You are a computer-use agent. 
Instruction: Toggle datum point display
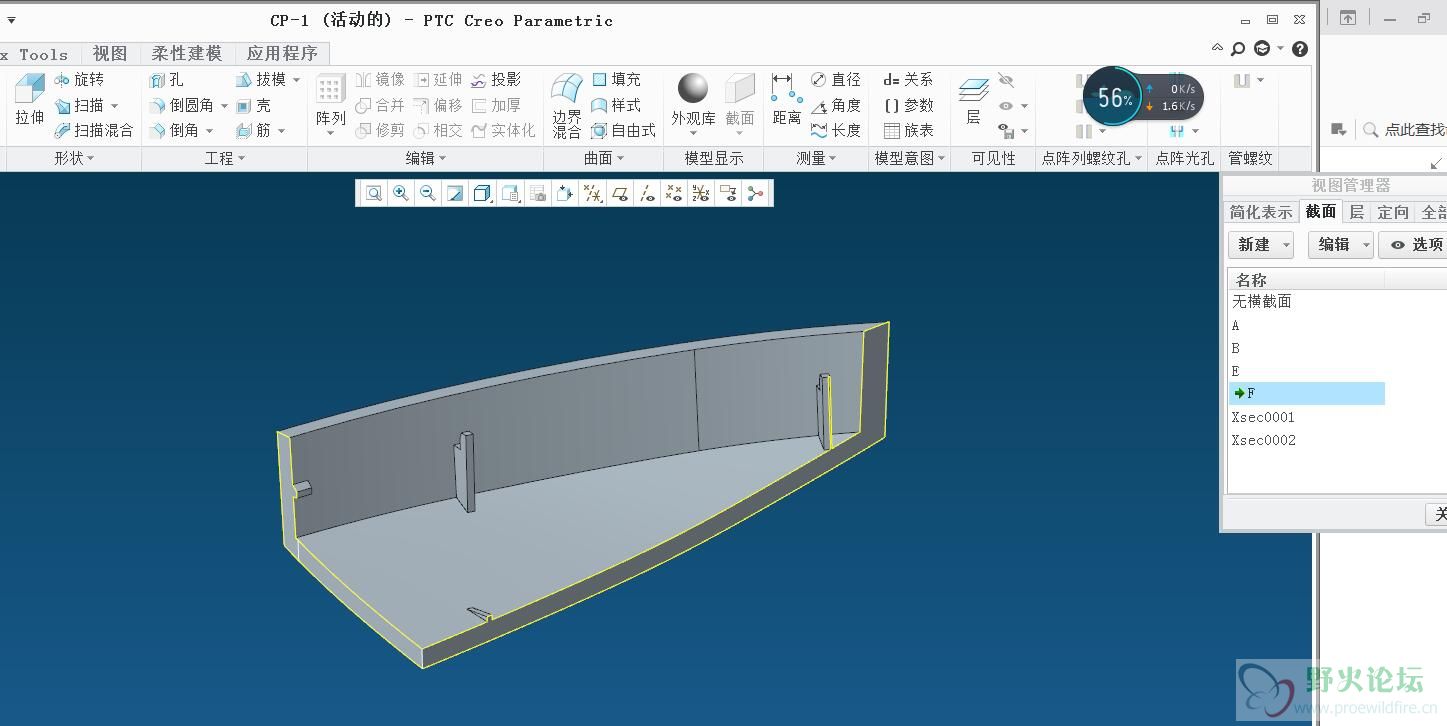click(674, 193)
